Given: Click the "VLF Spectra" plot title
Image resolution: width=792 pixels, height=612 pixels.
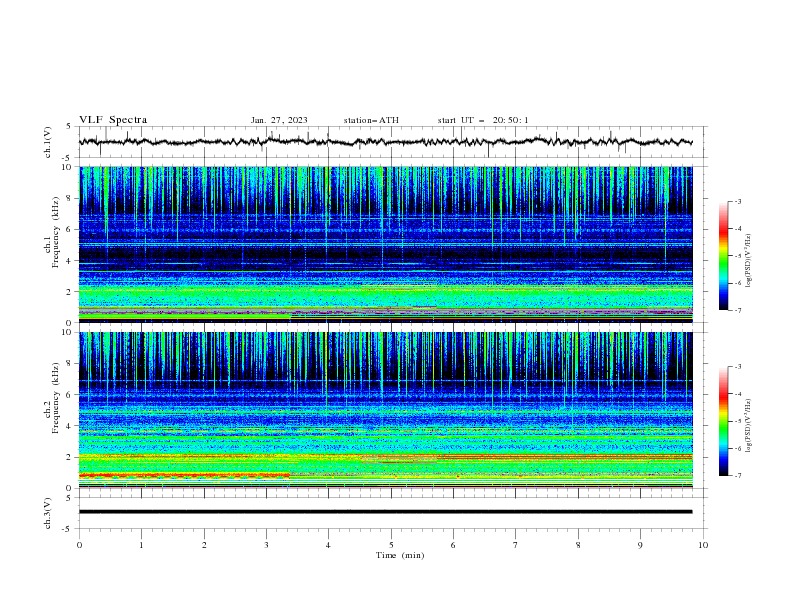Looking at the screenshot, I should 113,120.
